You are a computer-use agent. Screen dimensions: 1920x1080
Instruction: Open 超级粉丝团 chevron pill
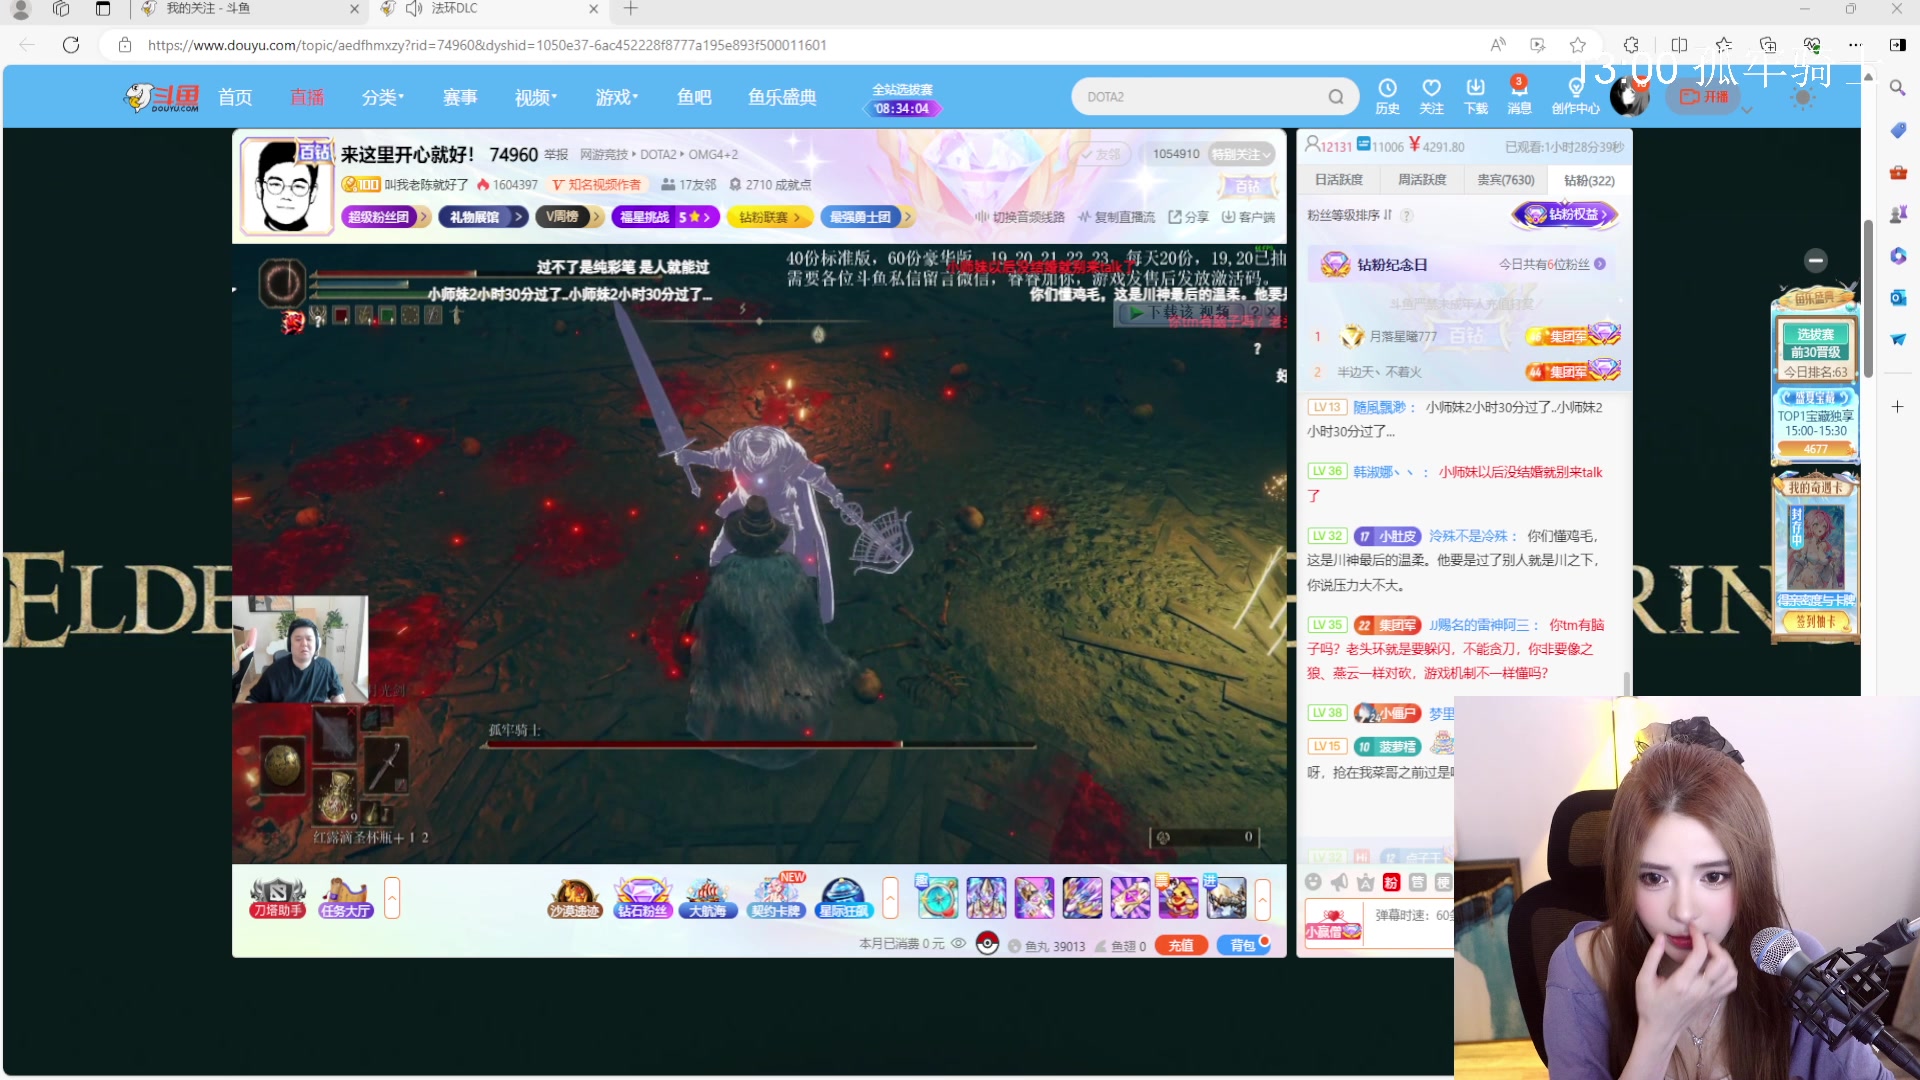tap(385, 216)
